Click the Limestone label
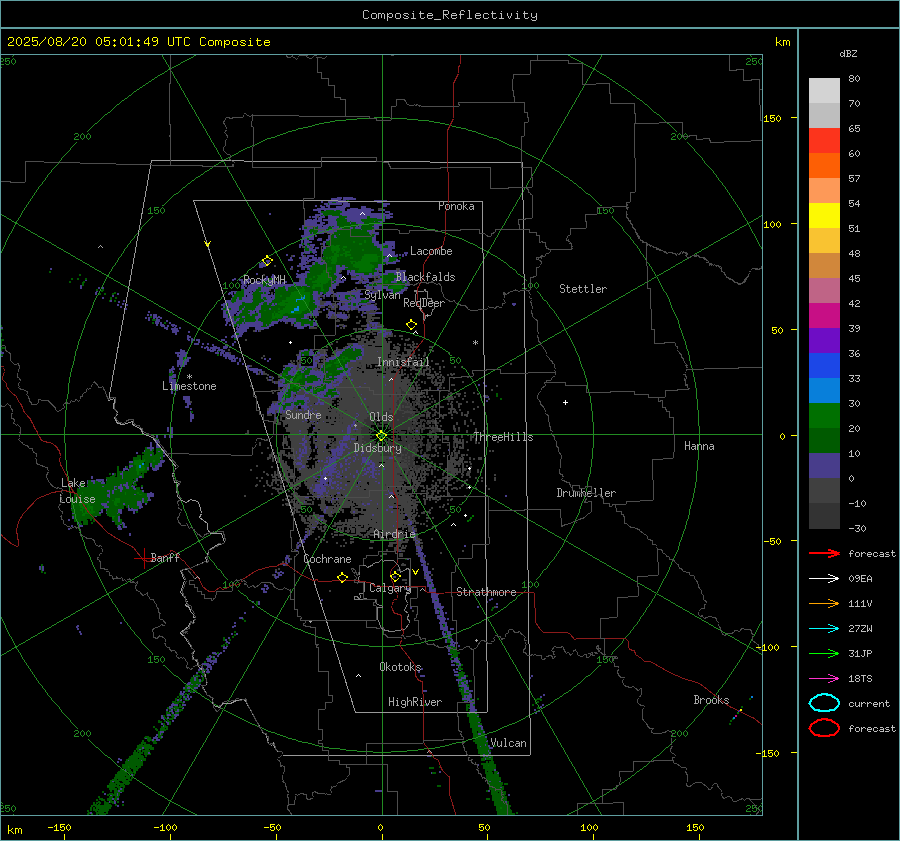The height and width of the screenshot is (841, 900). click(x=189, y=386)
